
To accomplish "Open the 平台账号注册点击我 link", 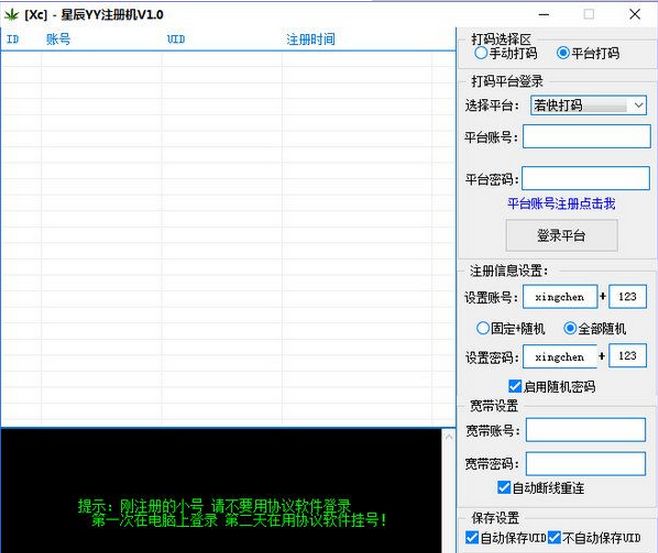I will click(x=561, y=204).
